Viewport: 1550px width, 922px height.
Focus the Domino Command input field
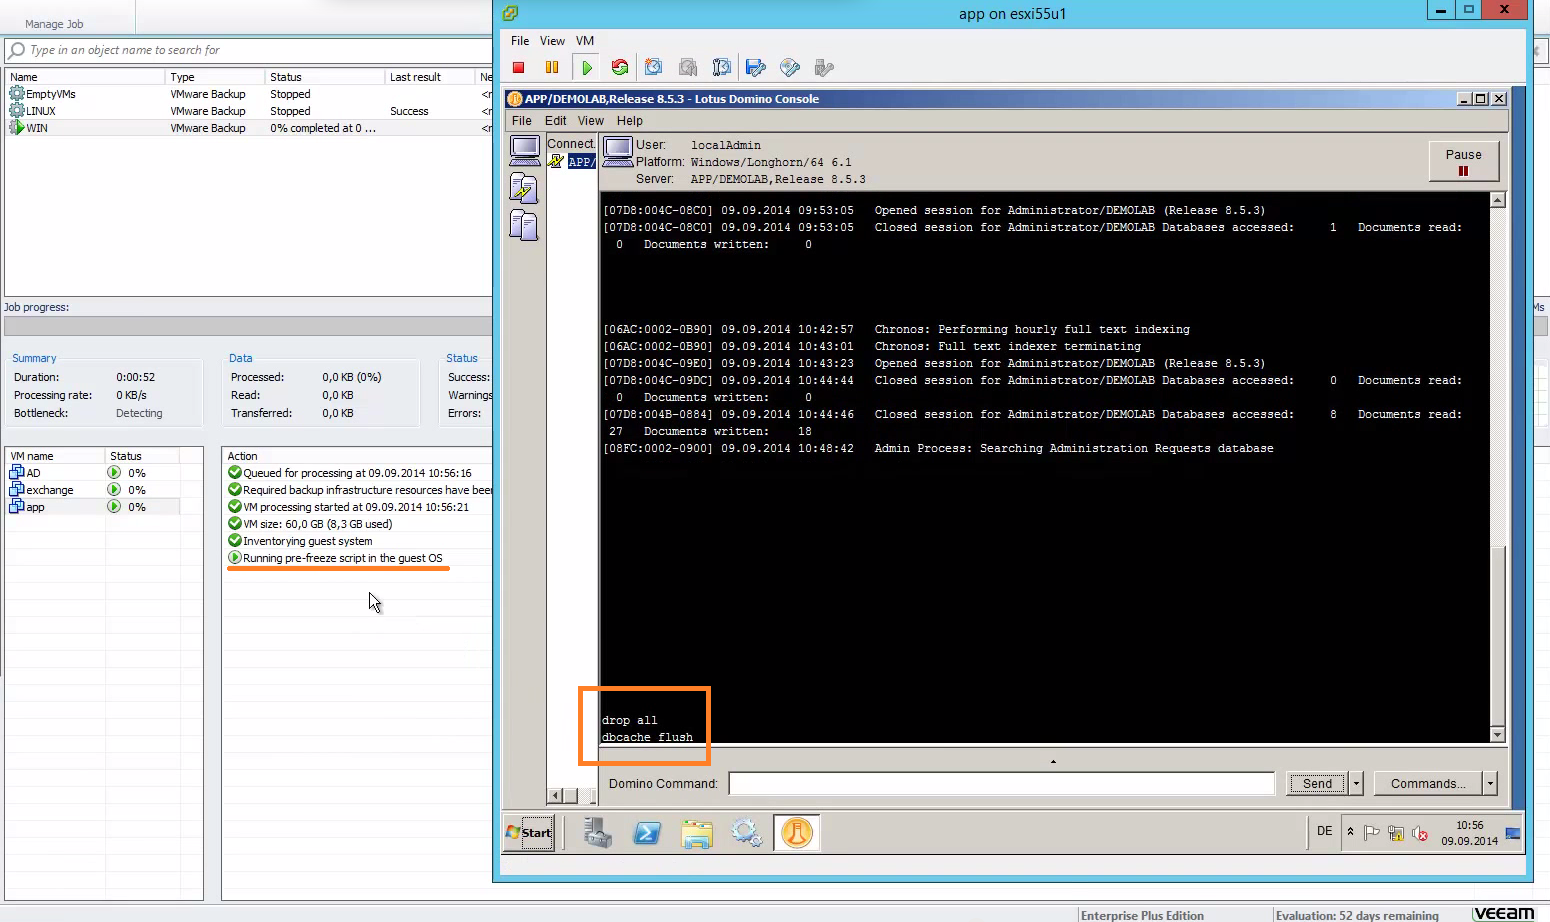click(1001, 784)
